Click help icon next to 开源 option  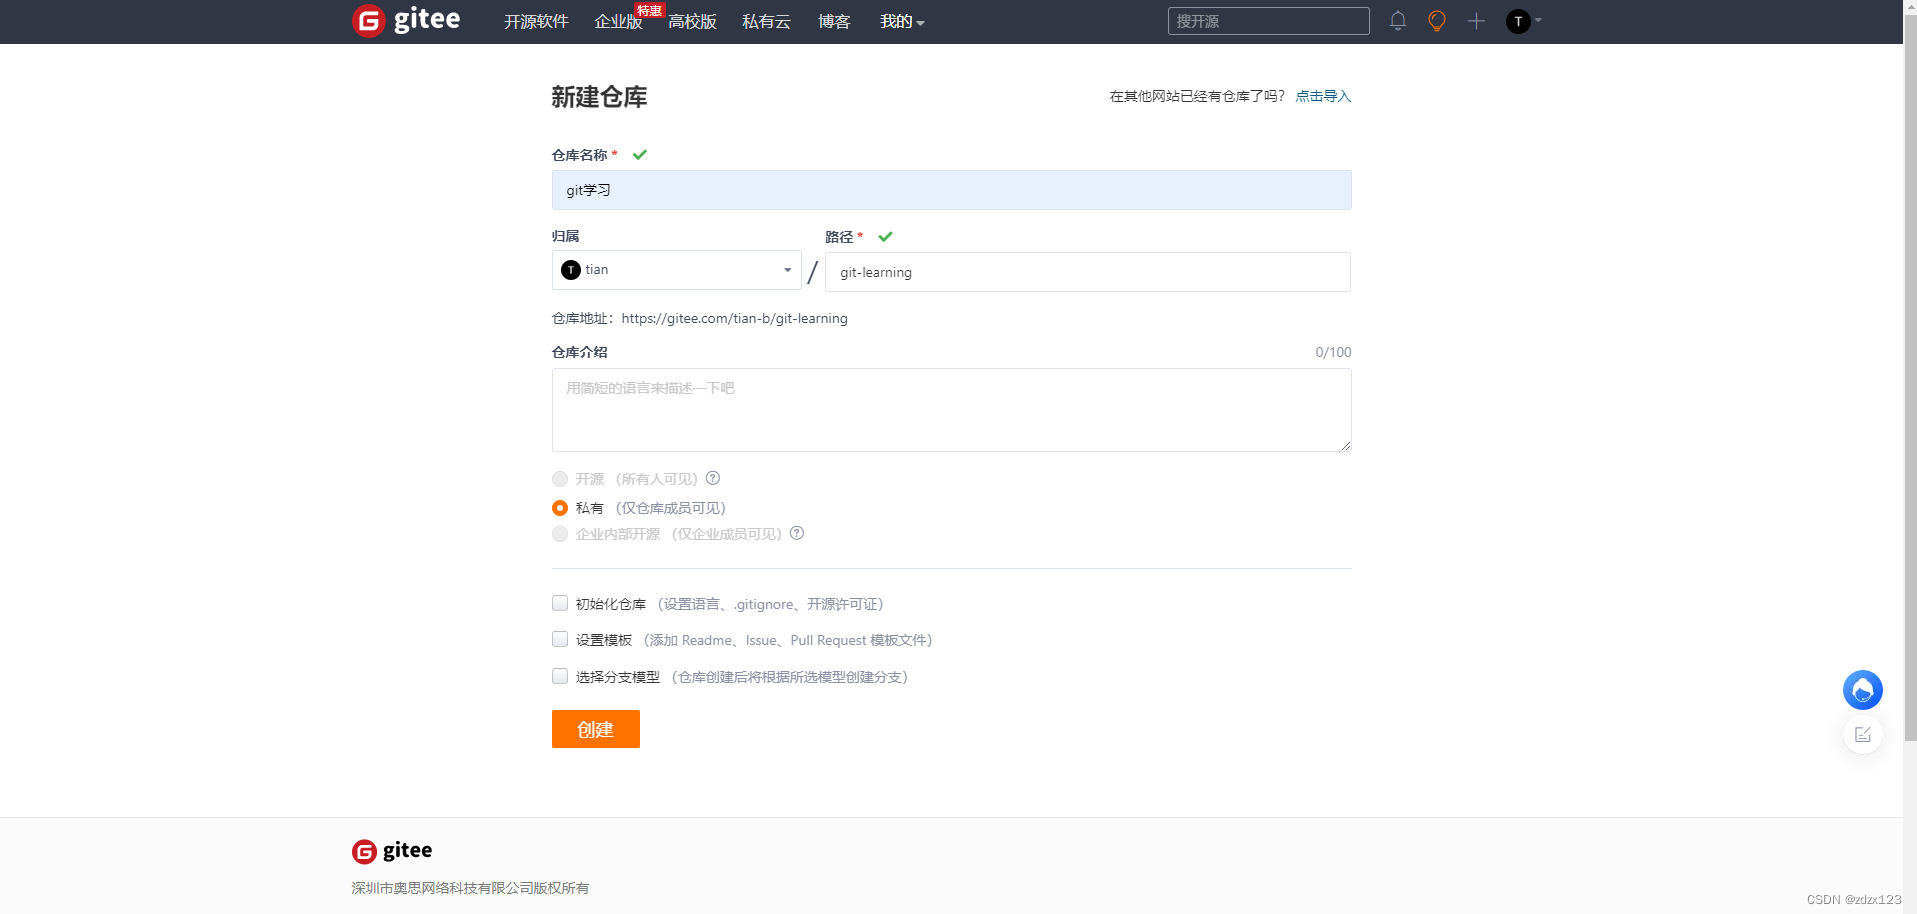713,478
